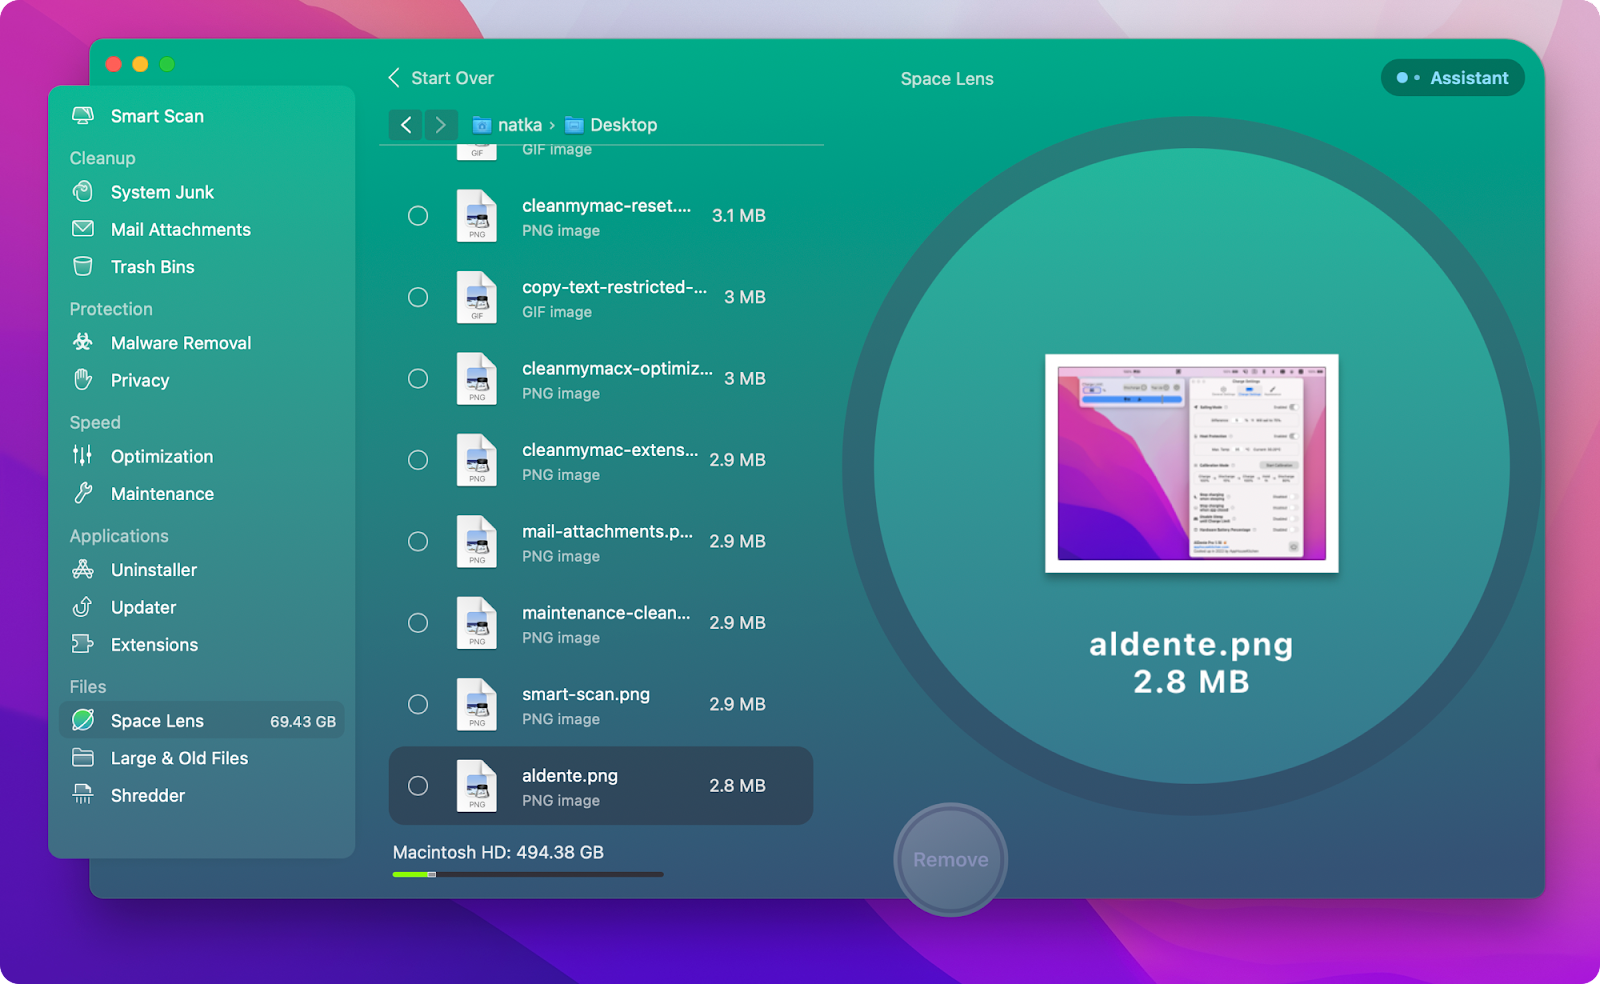Select the smart-scan.png file name

586,694
